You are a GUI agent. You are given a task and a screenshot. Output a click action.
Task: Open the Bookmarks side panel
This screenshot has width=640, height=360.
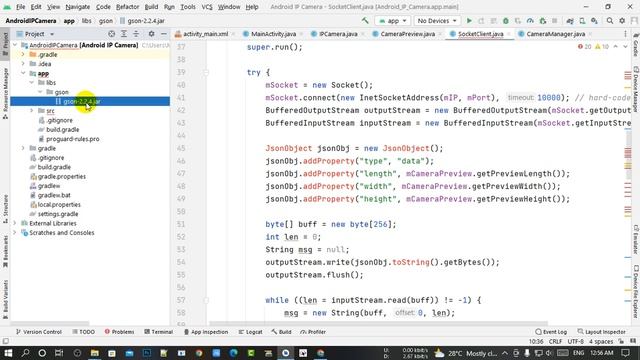point(5,251)
